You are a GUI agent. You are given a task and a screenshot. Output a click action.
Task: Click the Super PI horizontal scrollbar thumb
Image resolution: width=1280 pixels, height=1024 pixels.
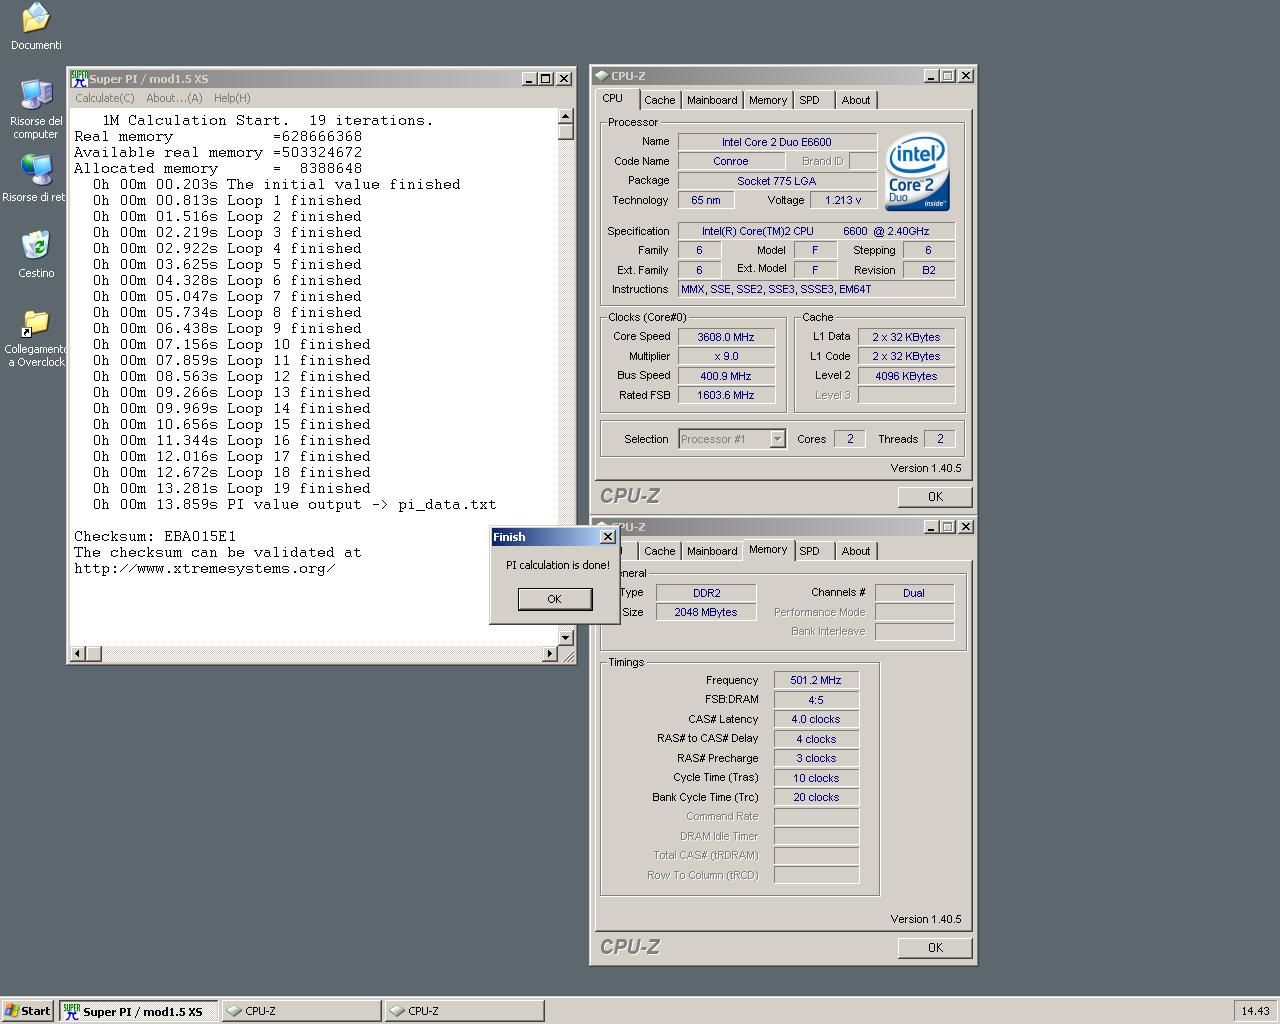pos(93,654)
